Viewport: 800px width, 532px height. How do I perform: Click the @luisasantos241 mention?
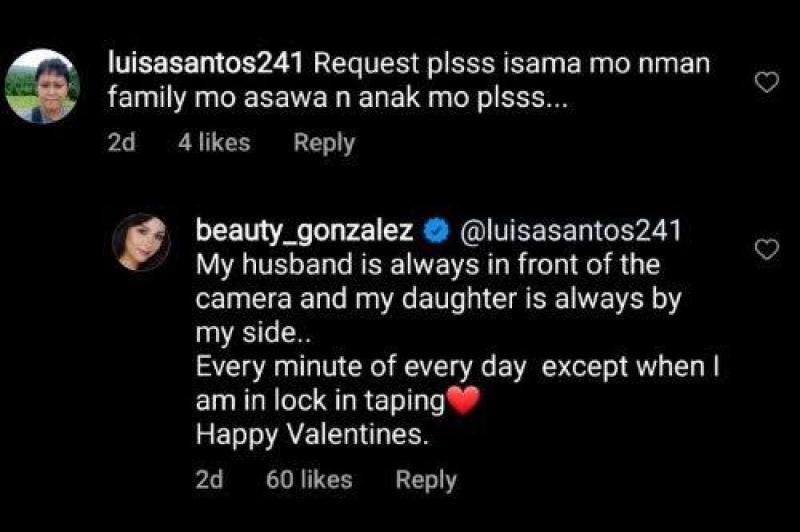coord(568,231)
